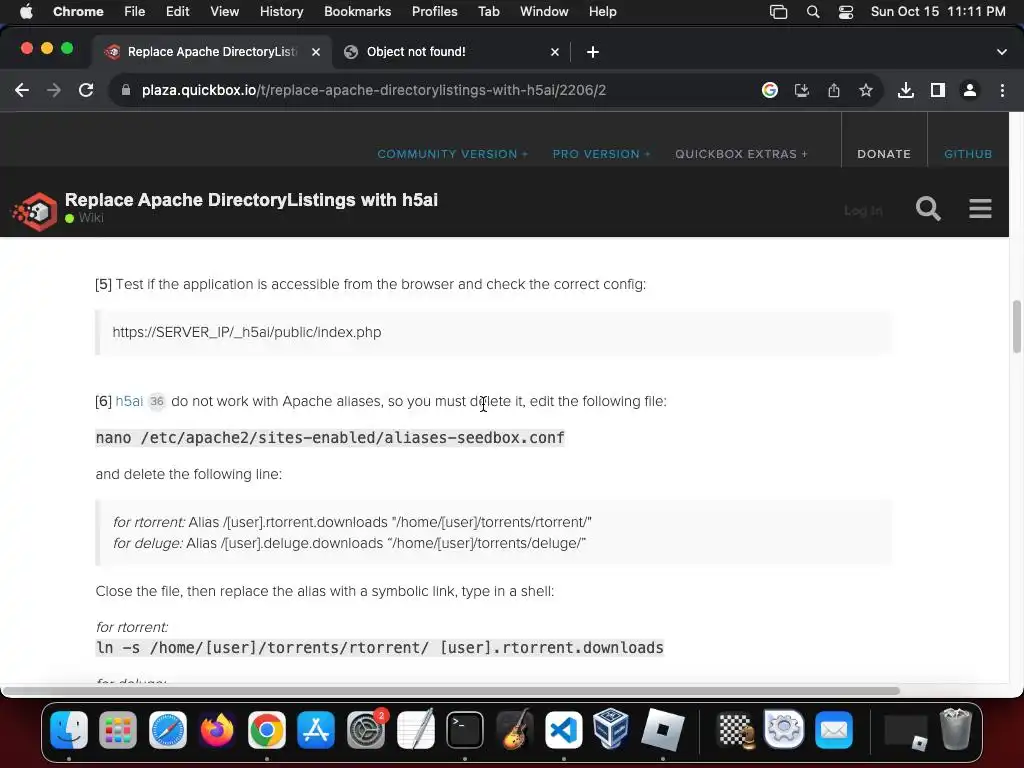Open the Chrome profile avatar
Screen dimensions: 1024x768
tap(970, 90)
